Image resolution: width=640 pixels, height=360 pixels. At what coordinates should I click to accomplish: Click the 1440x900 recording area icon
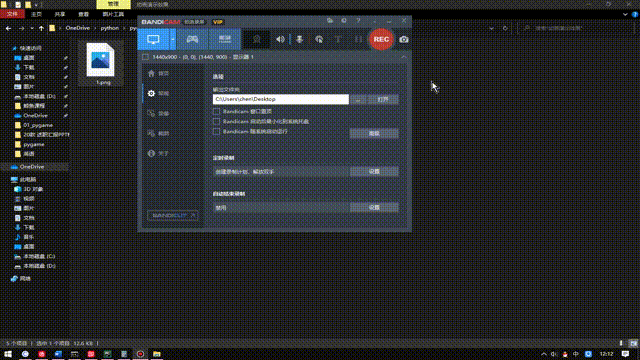pyautogui.click(x=145, y=57)
